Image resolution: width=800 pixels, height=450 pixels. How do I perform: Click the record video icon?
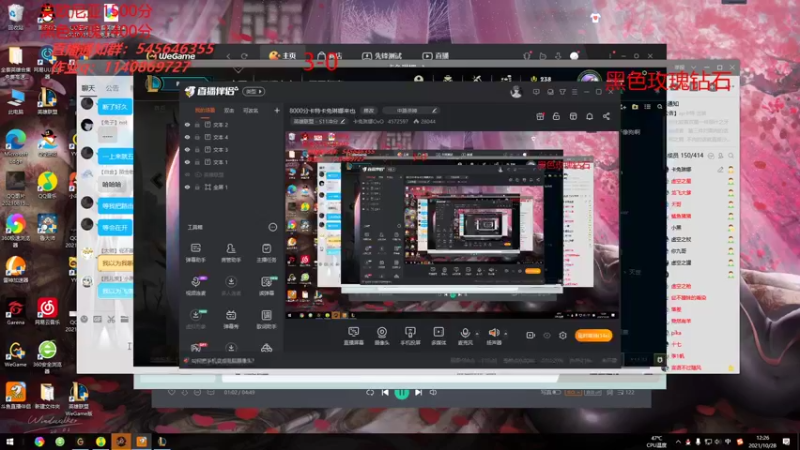(x=530, y=335)
